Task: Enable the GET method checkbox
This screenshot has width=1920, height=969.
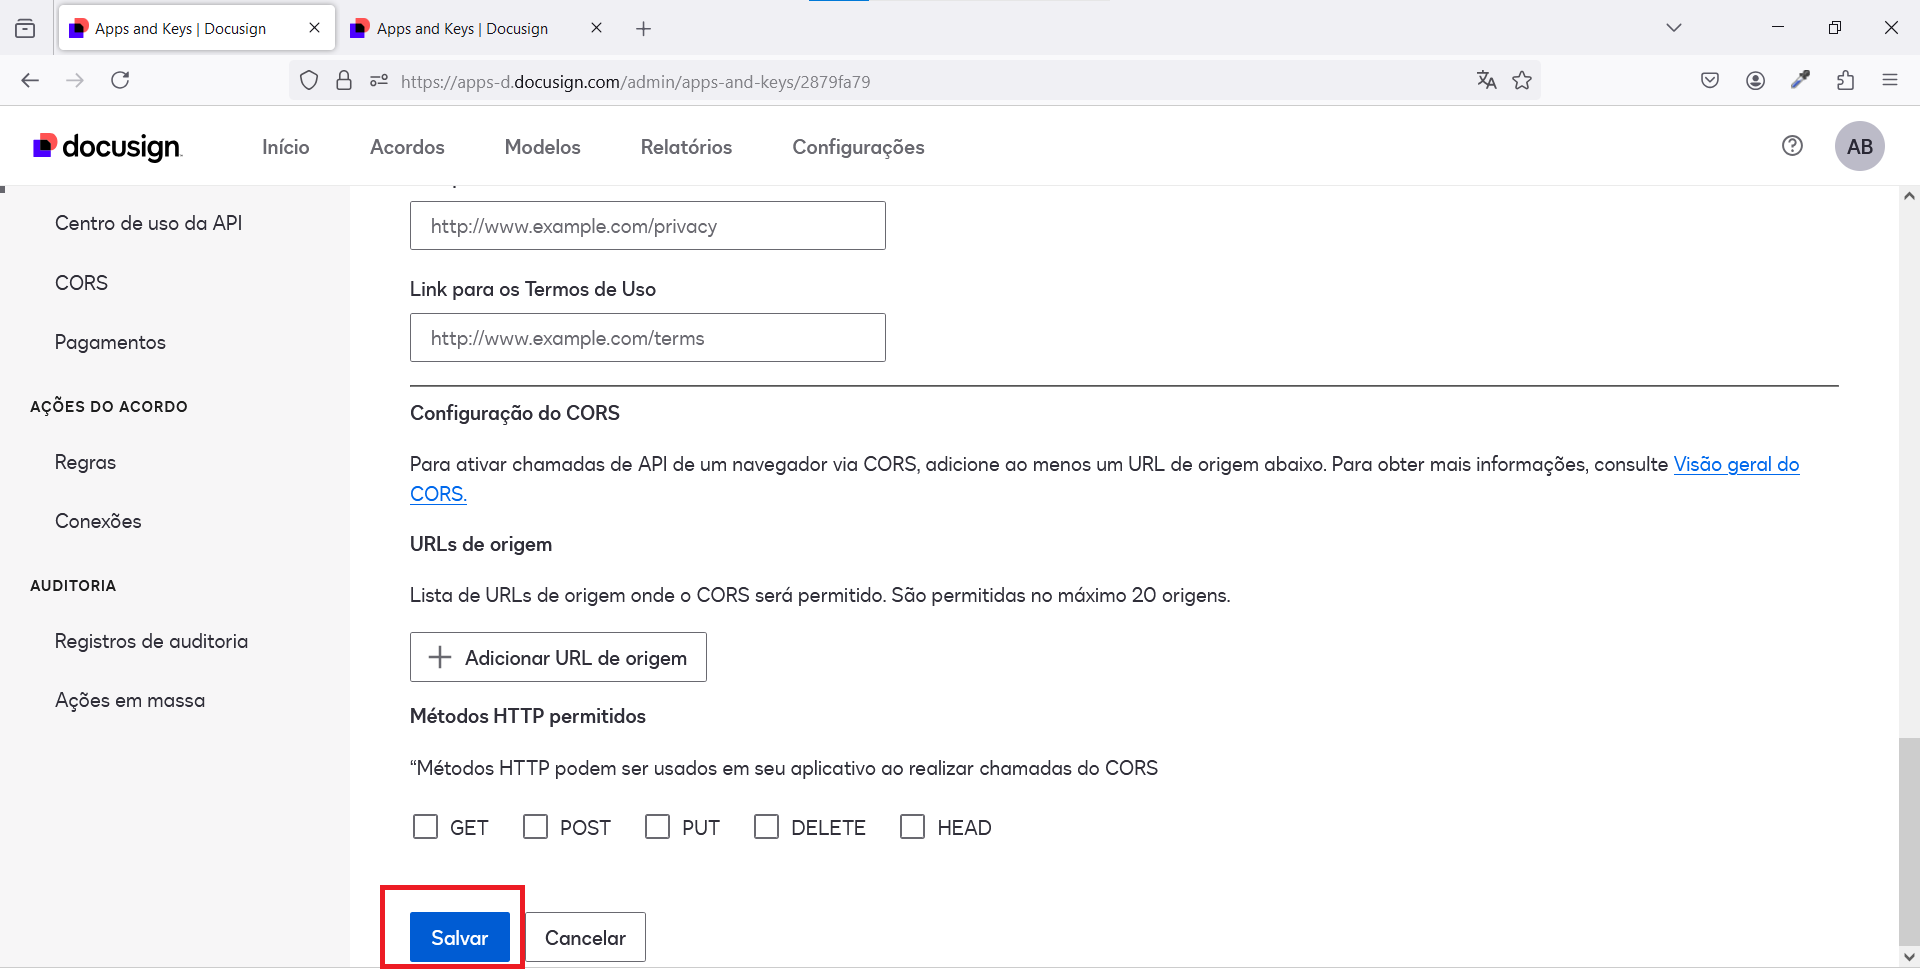Action: tap(426, 827)
